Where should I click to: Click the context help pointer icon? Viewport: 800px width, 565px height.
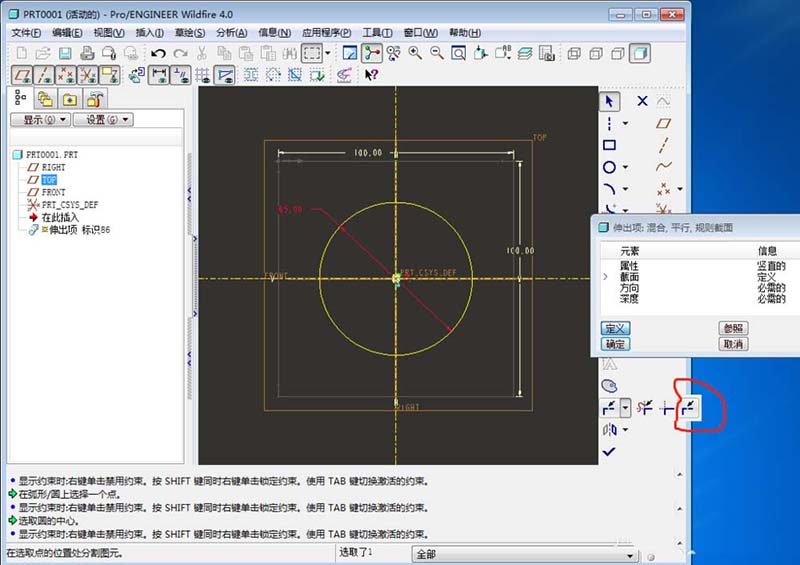point(371,75)
